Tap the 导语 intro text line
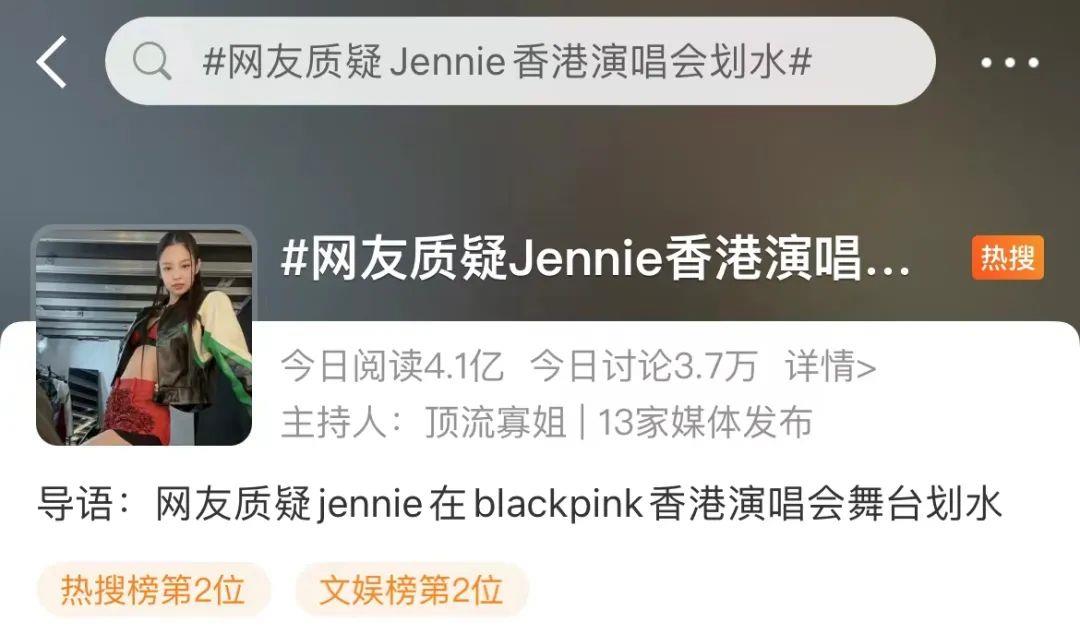The width and height of the screenshot is (1080, 634). click(519, 504)
